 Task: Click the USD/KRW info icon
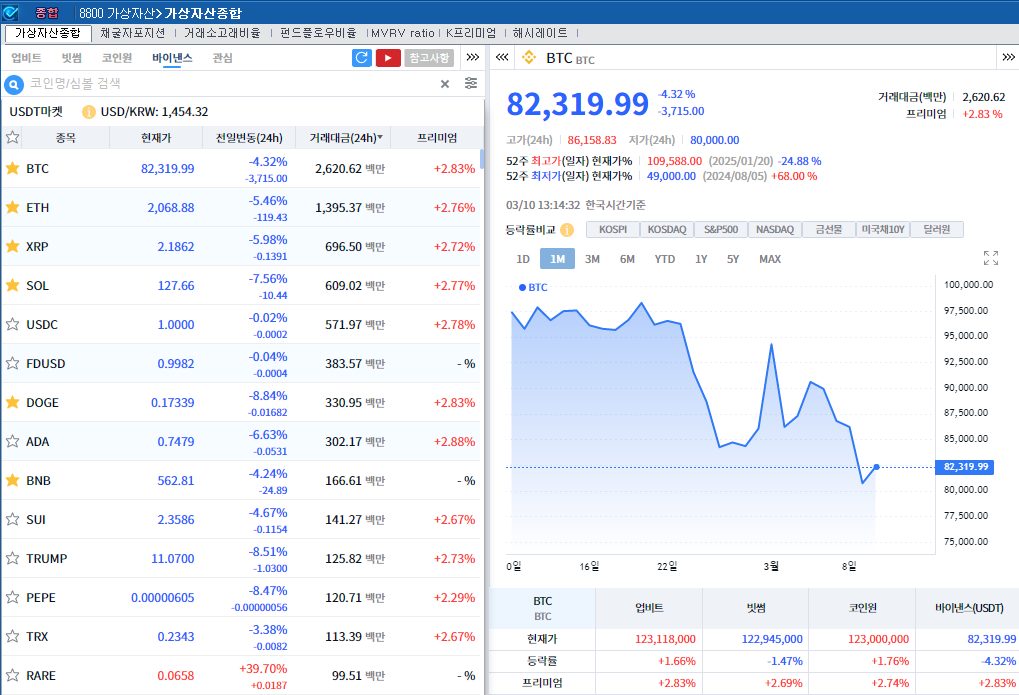pyautogui.click(x=89, y=112)
